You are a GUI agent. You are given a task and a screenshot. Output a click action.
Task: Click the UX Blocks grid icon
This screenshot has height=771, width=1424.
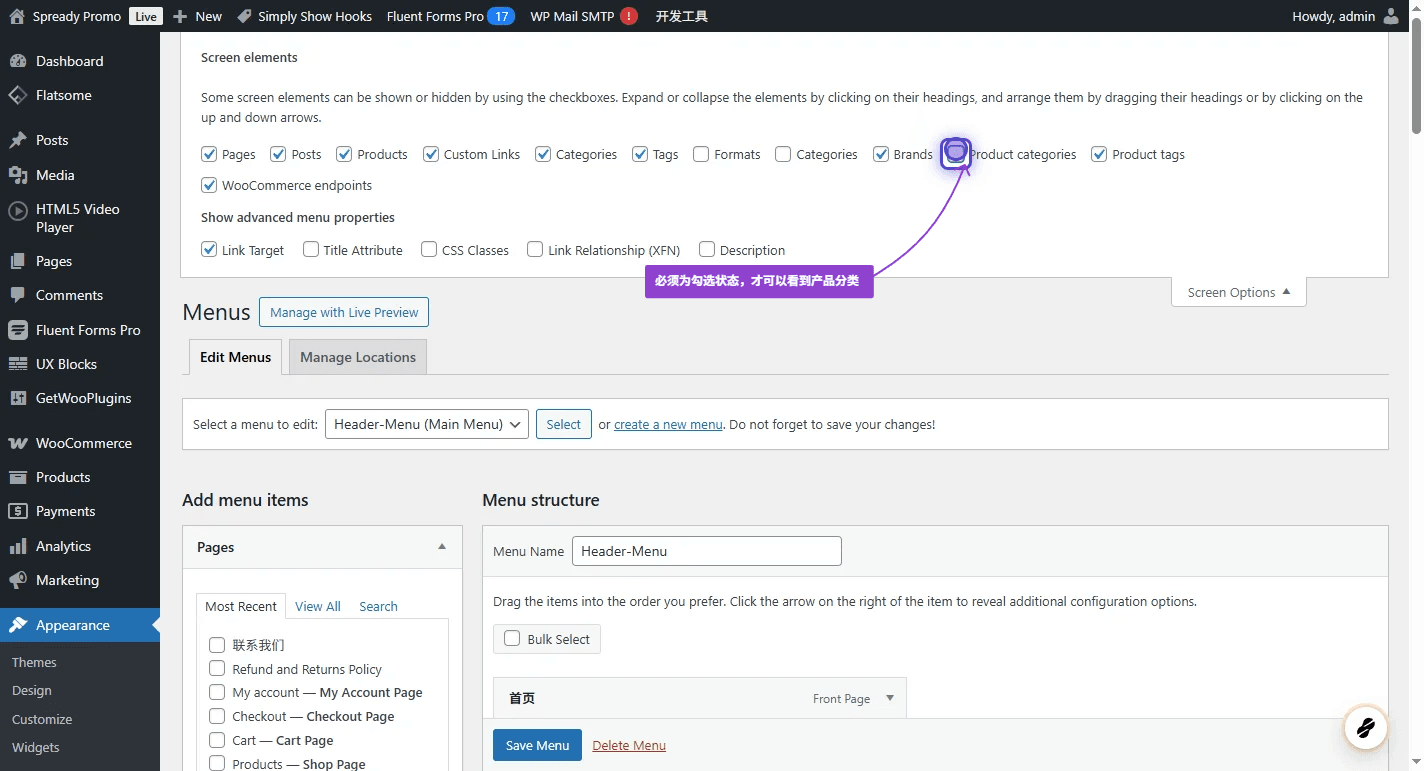tap(17, 364)
